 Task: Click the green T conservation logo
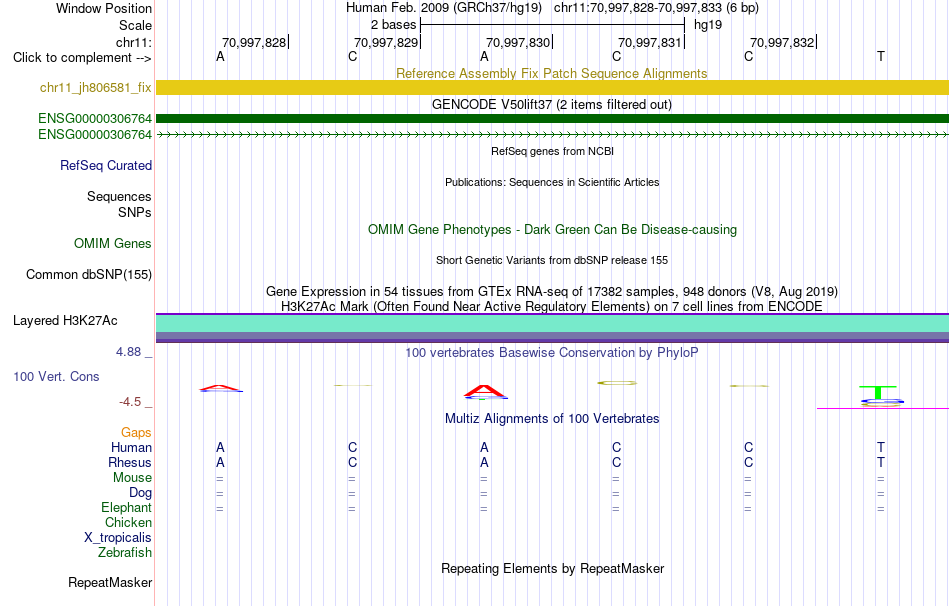878,392
